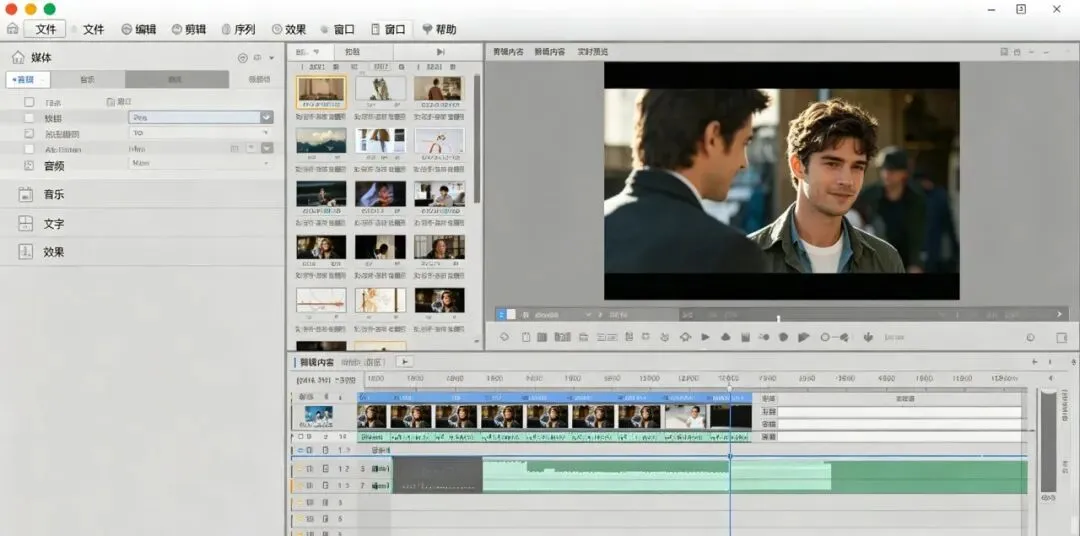Open the dropdown chevron in the preview scrubber bar
Viewport: 1080px width, 536px height.
tap(588, 314)
